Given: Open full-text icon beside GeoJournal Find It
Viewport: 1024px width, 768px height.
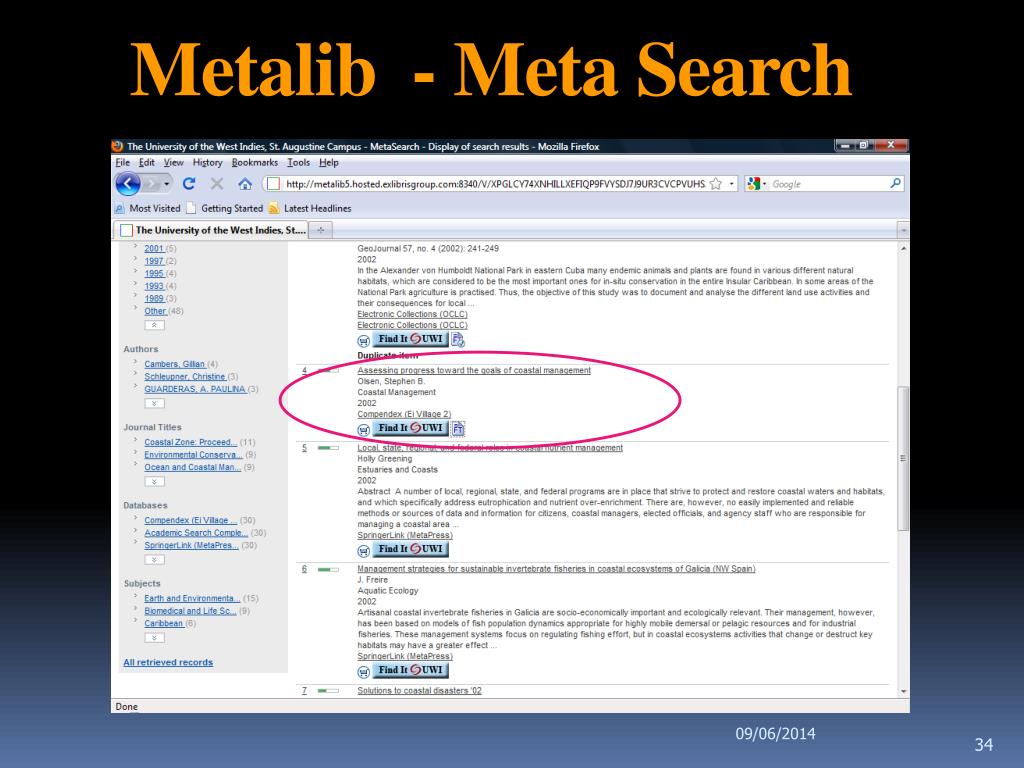Looking at the screenshot, I should [458, 340].
